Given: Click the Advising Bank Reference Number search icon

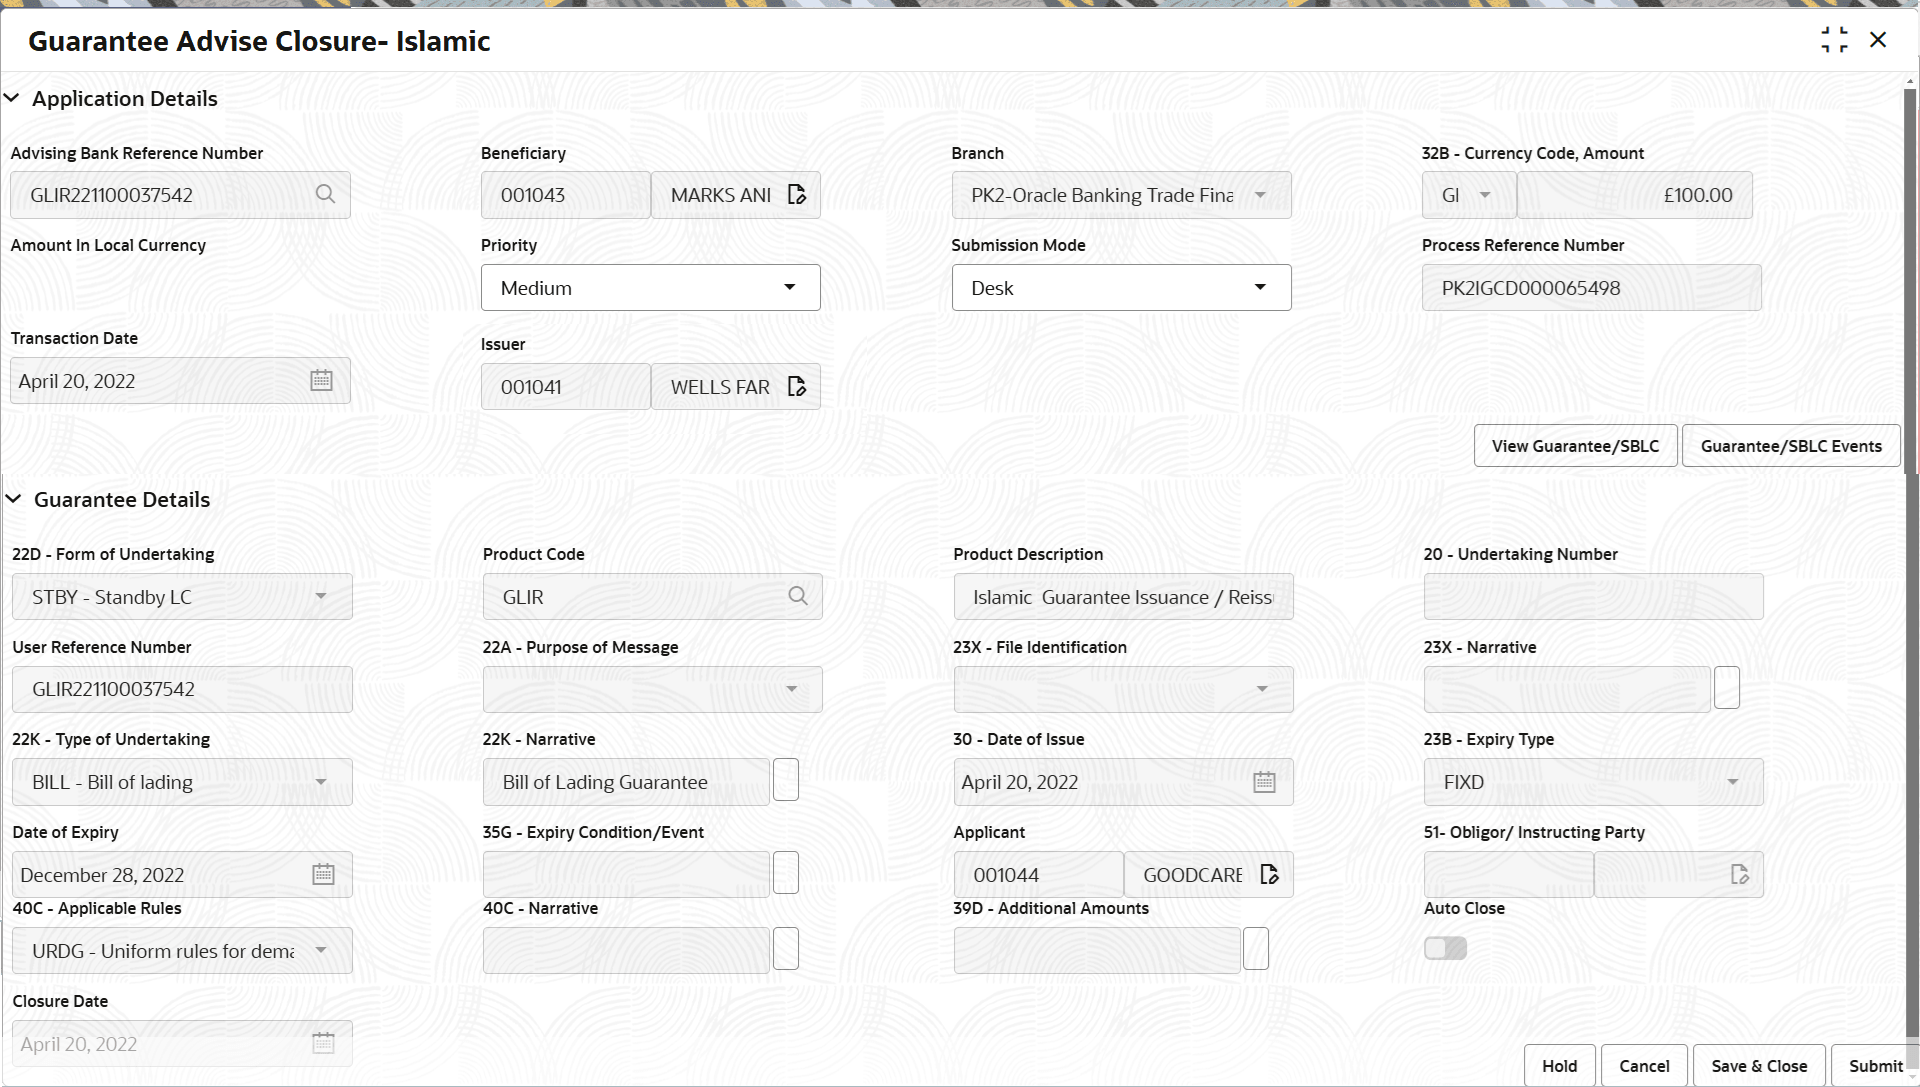Looking at the screenshot, I should click(x=325, y=194).
